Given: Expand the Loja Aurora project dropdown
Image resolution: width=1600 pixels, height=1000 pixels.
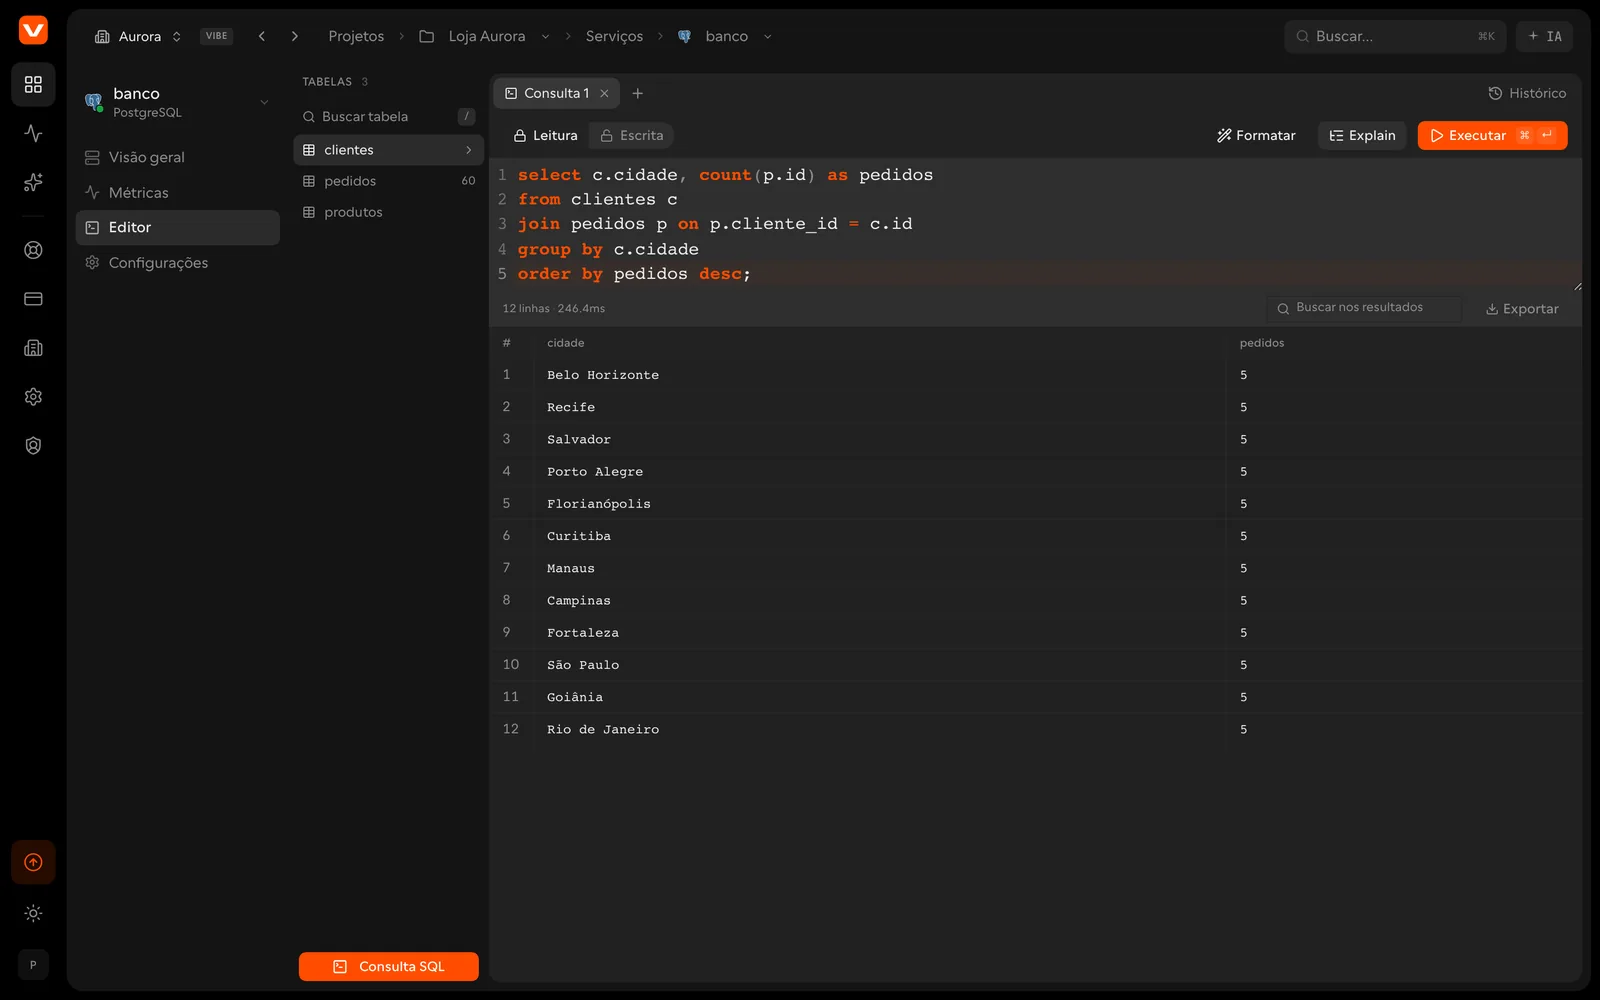Looking at the screenshot, I should pos(545,36).
